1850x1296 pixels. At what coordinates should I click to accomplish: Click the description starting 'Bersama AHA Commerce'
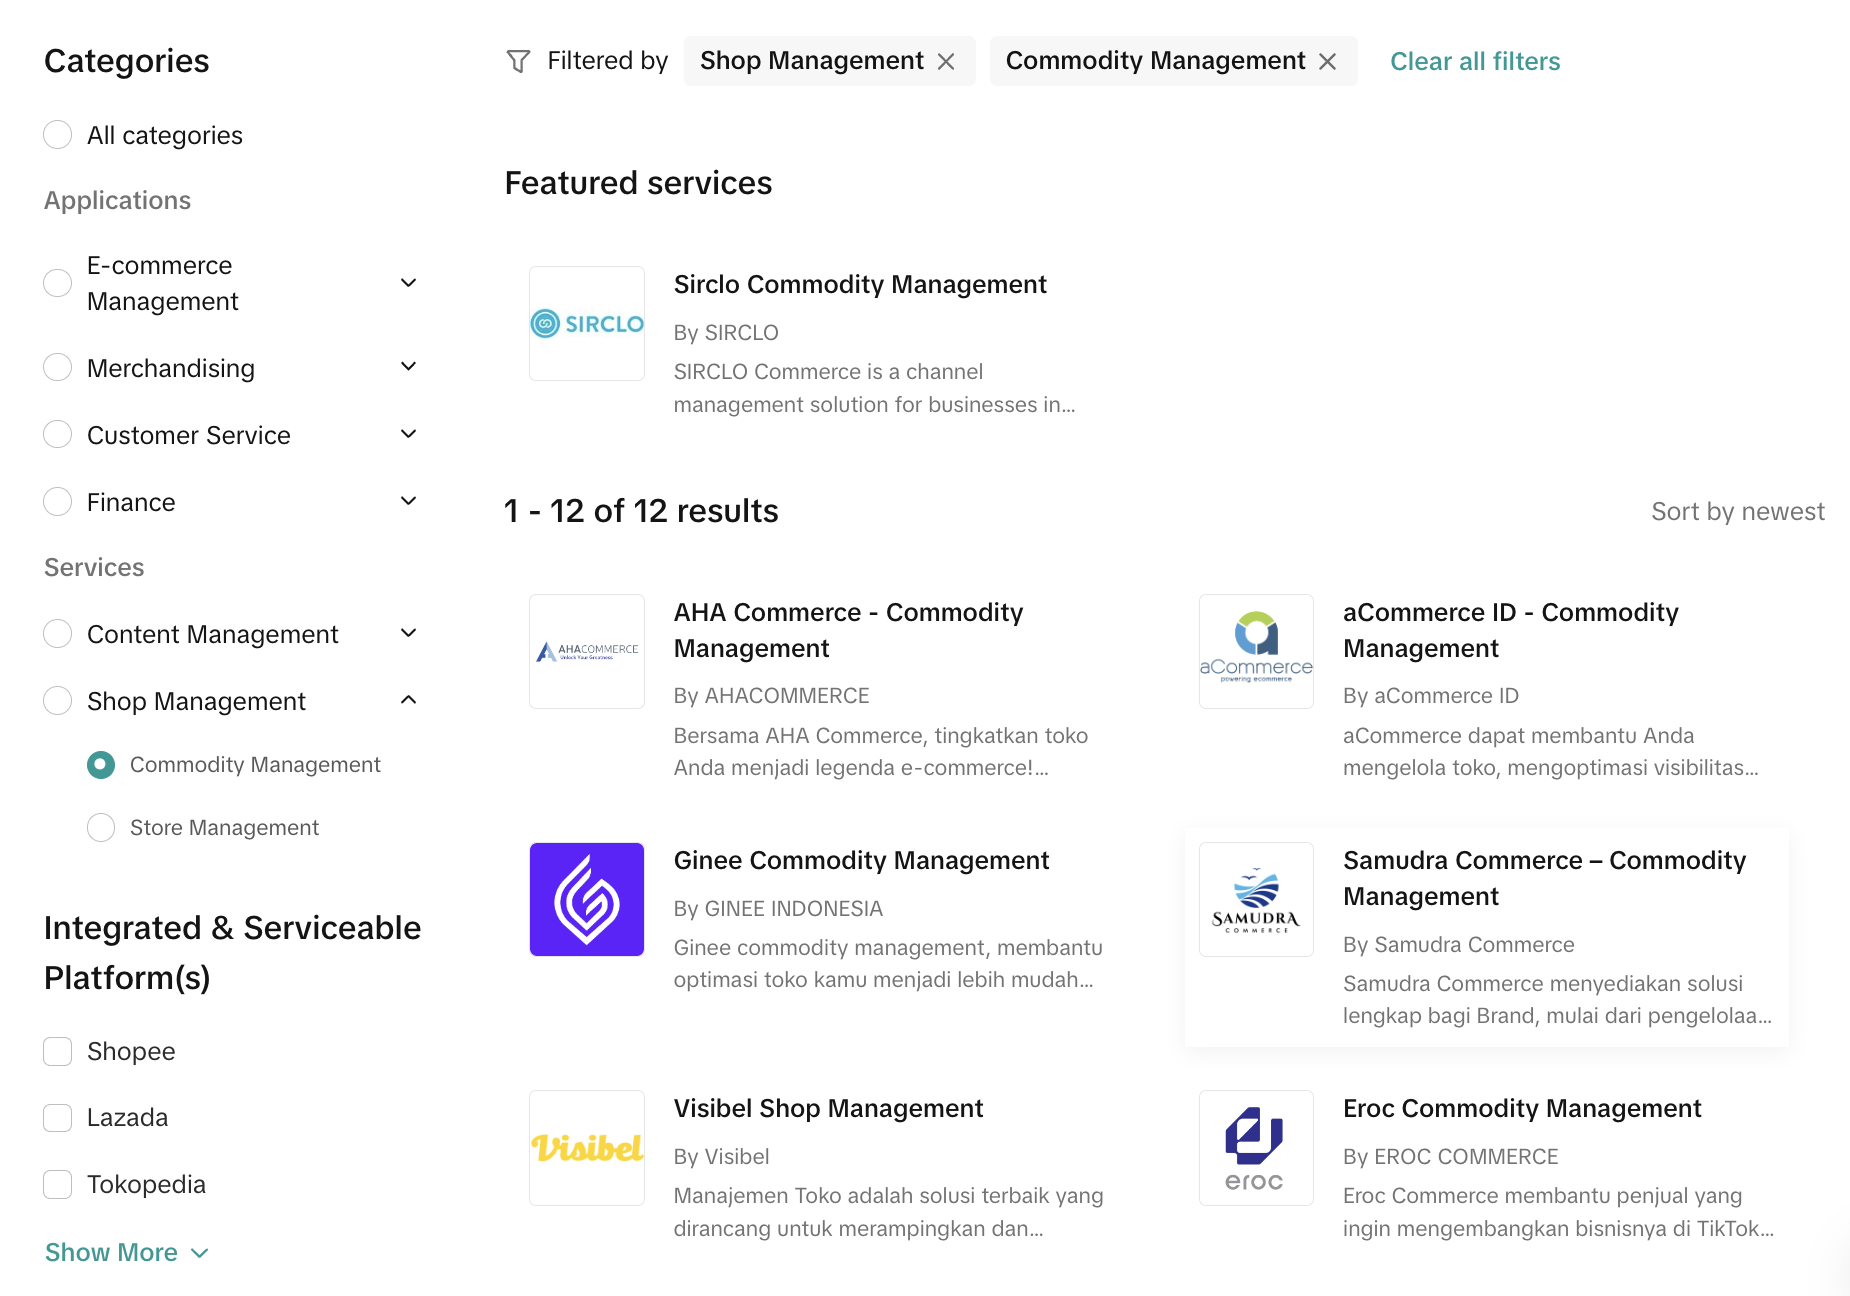[881, 751]
